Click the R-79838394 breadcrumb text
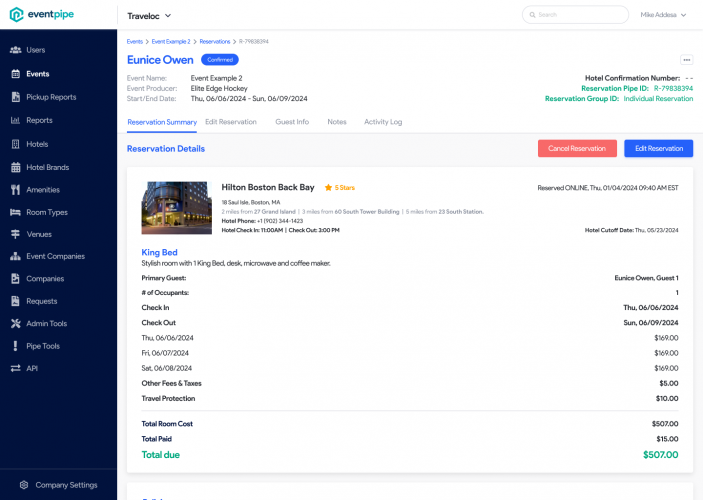Screen dimensions: 703x500 tap(254, 41)
